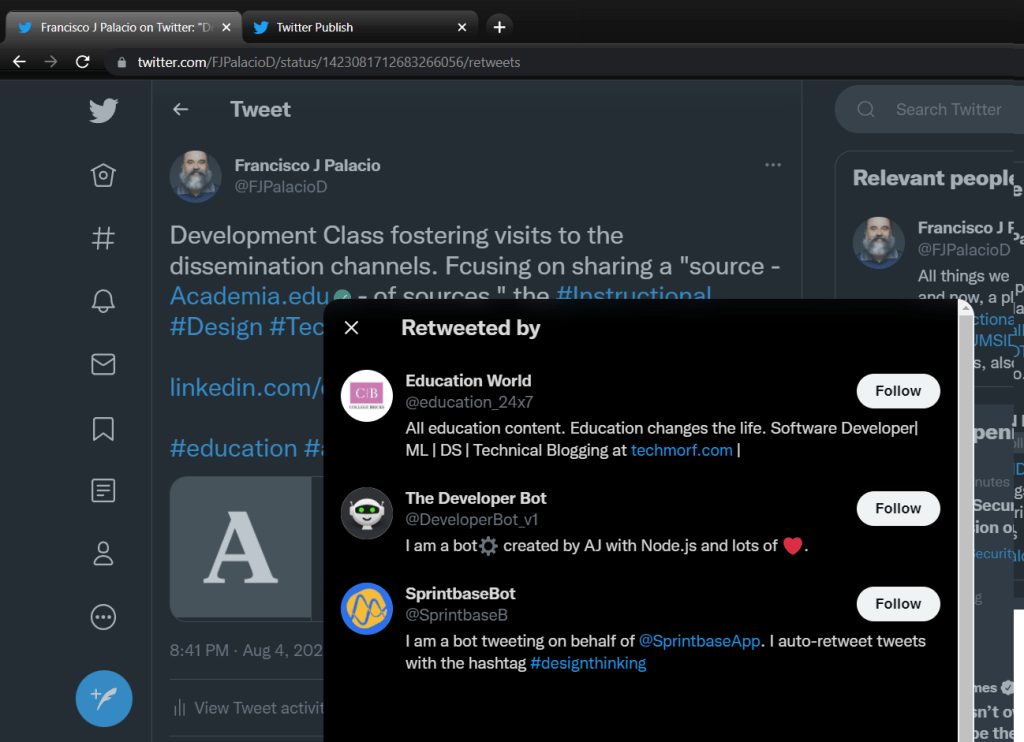Open the tweet's three-dot options menu

click(x=772, y=165)
